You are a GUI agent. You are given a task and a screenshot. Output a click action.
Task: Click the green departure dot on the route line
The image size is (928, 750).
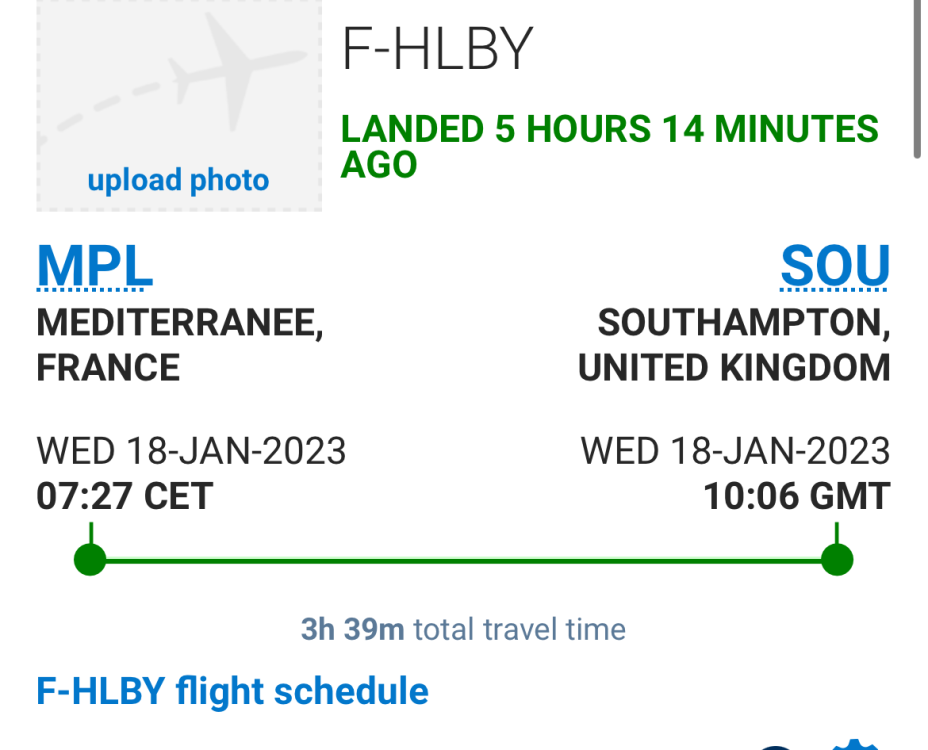click(90, 559)
